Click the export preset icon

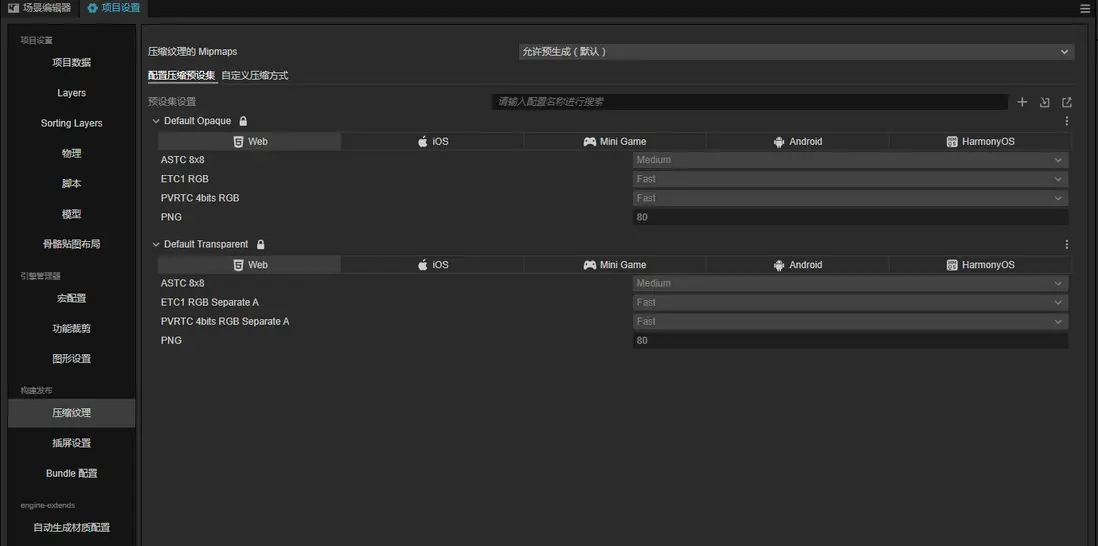pyautogui.click(x=1066, y=102)
